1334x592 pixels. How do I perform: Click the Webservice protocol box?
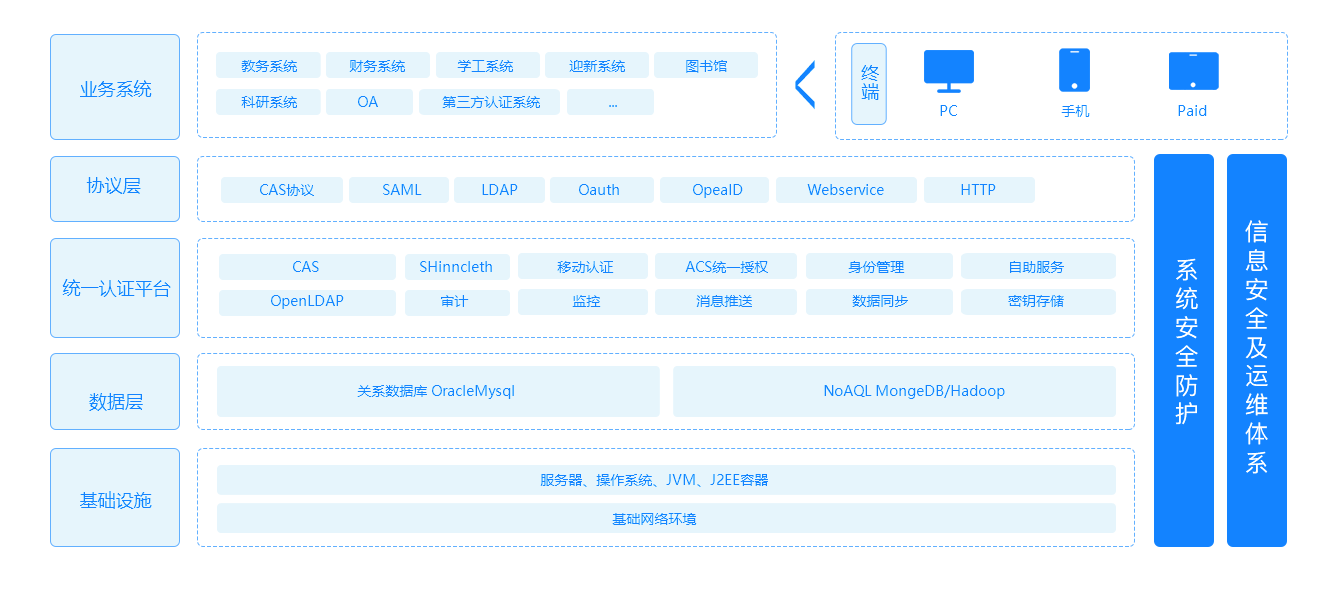pyautogui.click(x=846, y=190)
